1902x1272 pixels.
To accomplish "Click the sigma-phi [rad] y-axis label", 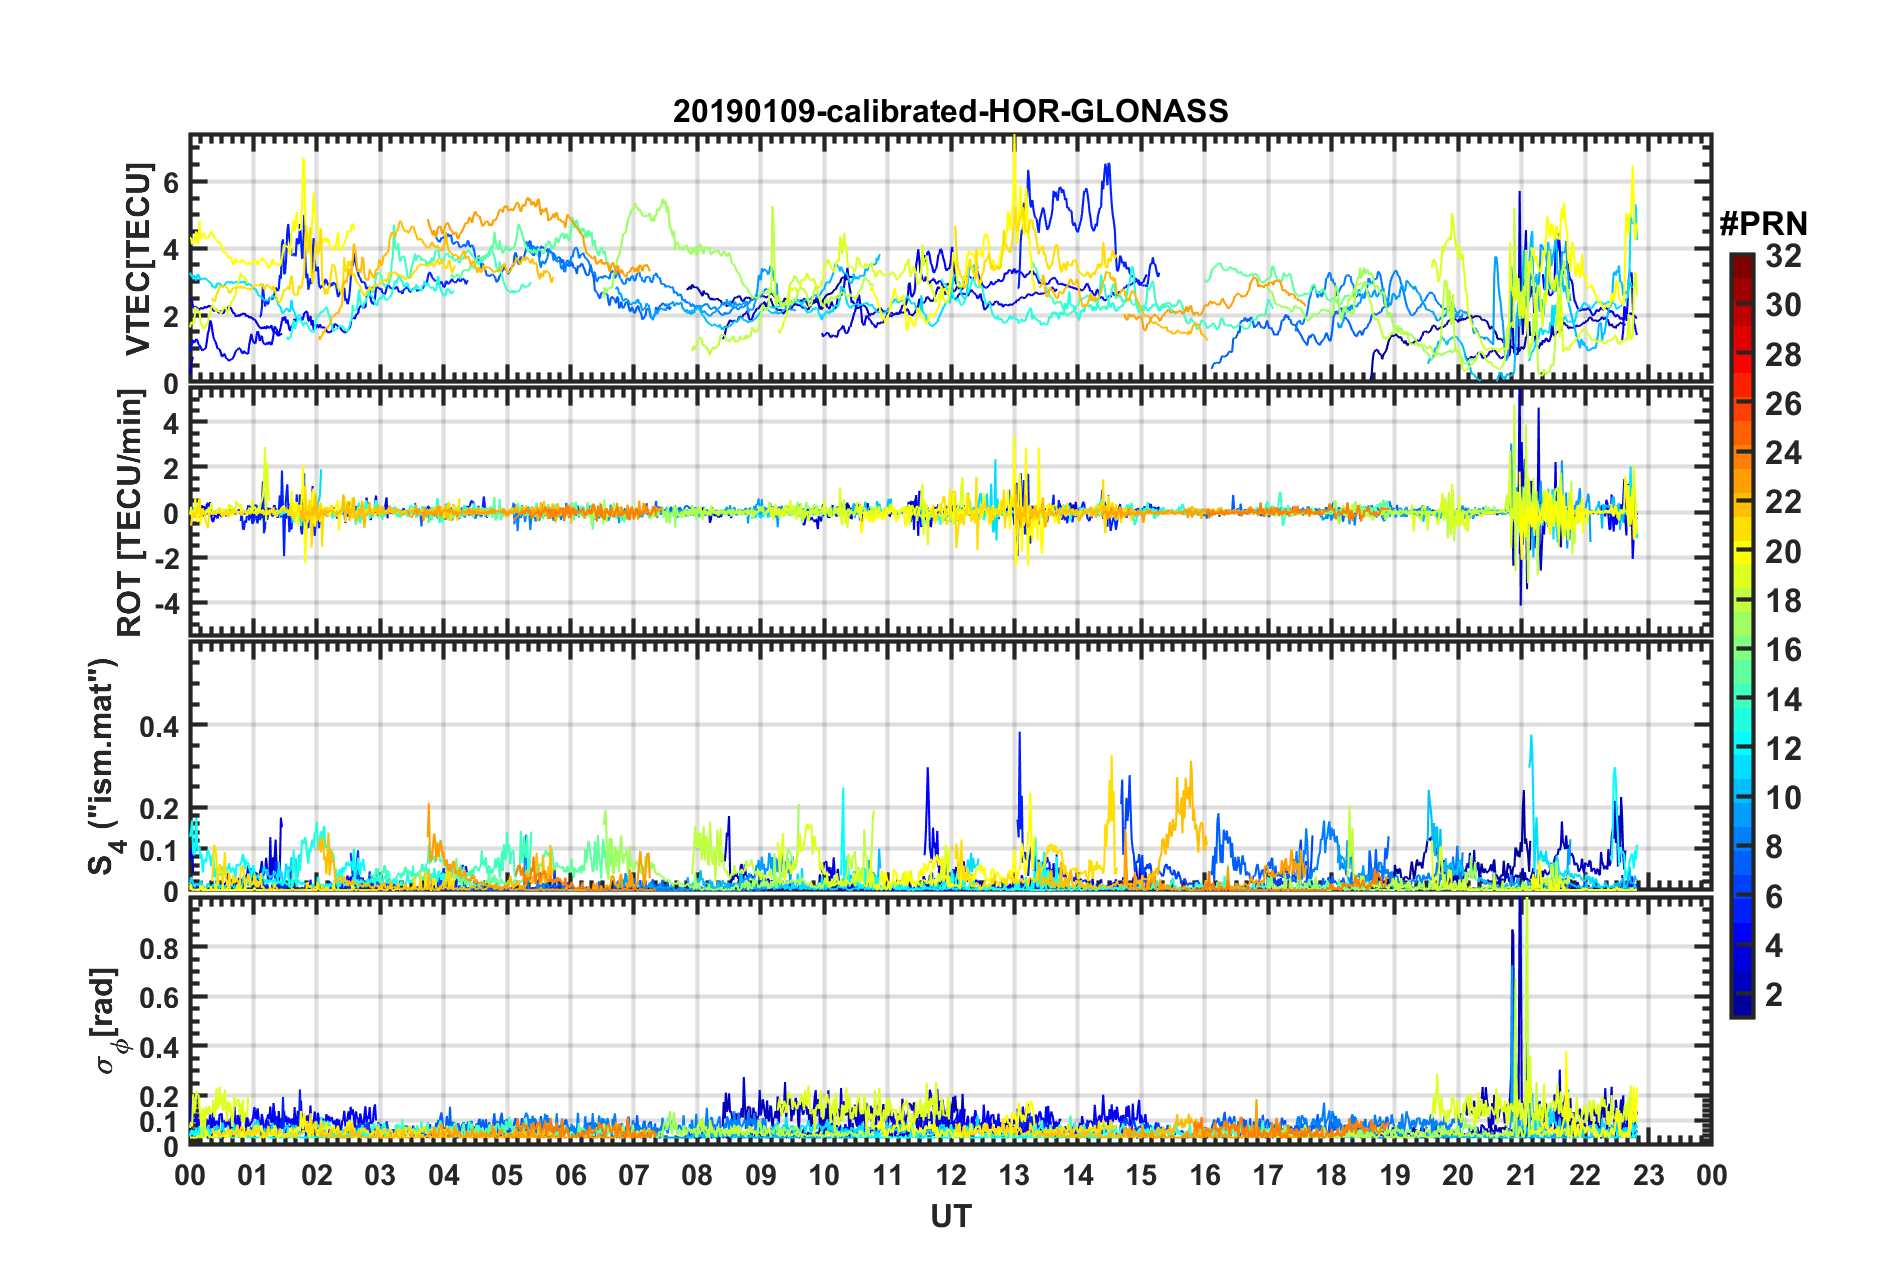I will [x=108, y=1020].
